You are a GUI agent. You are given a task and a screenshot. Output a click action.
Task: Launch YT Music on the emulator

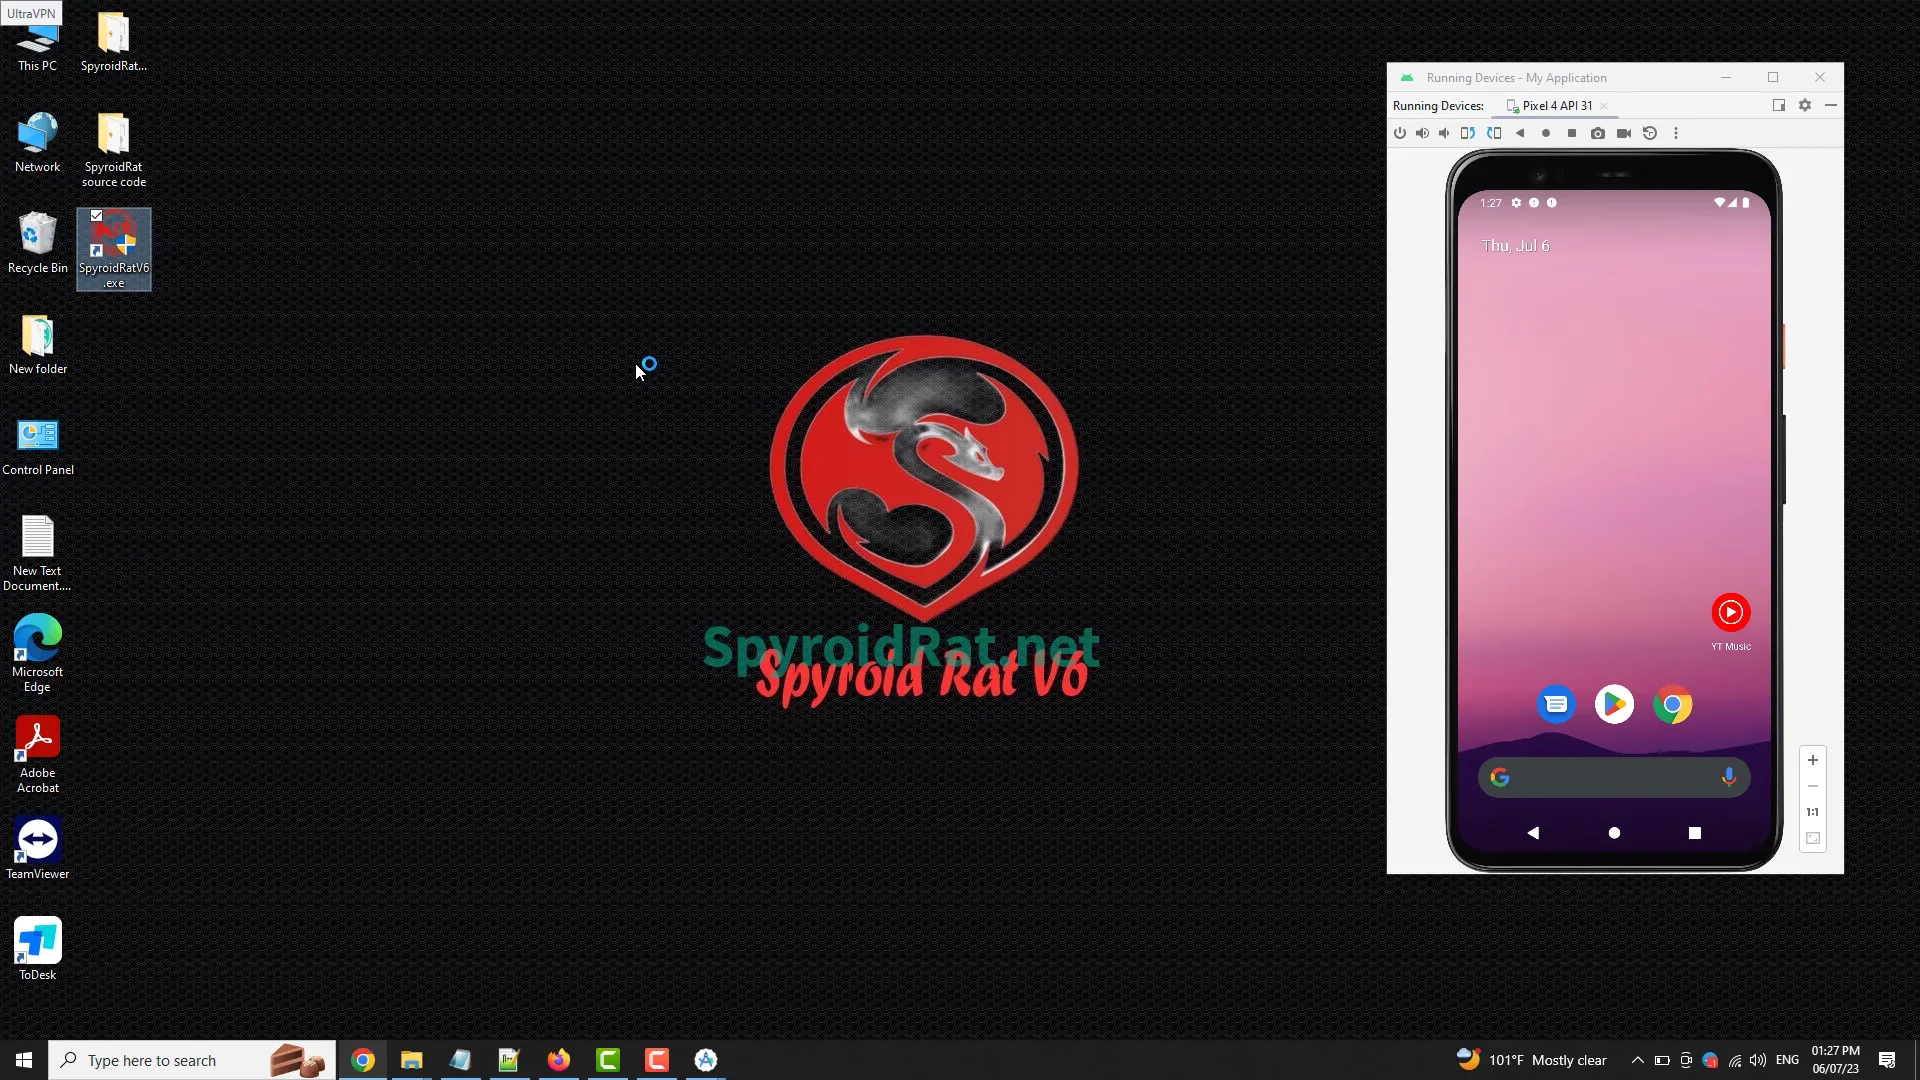point(1730,613)
